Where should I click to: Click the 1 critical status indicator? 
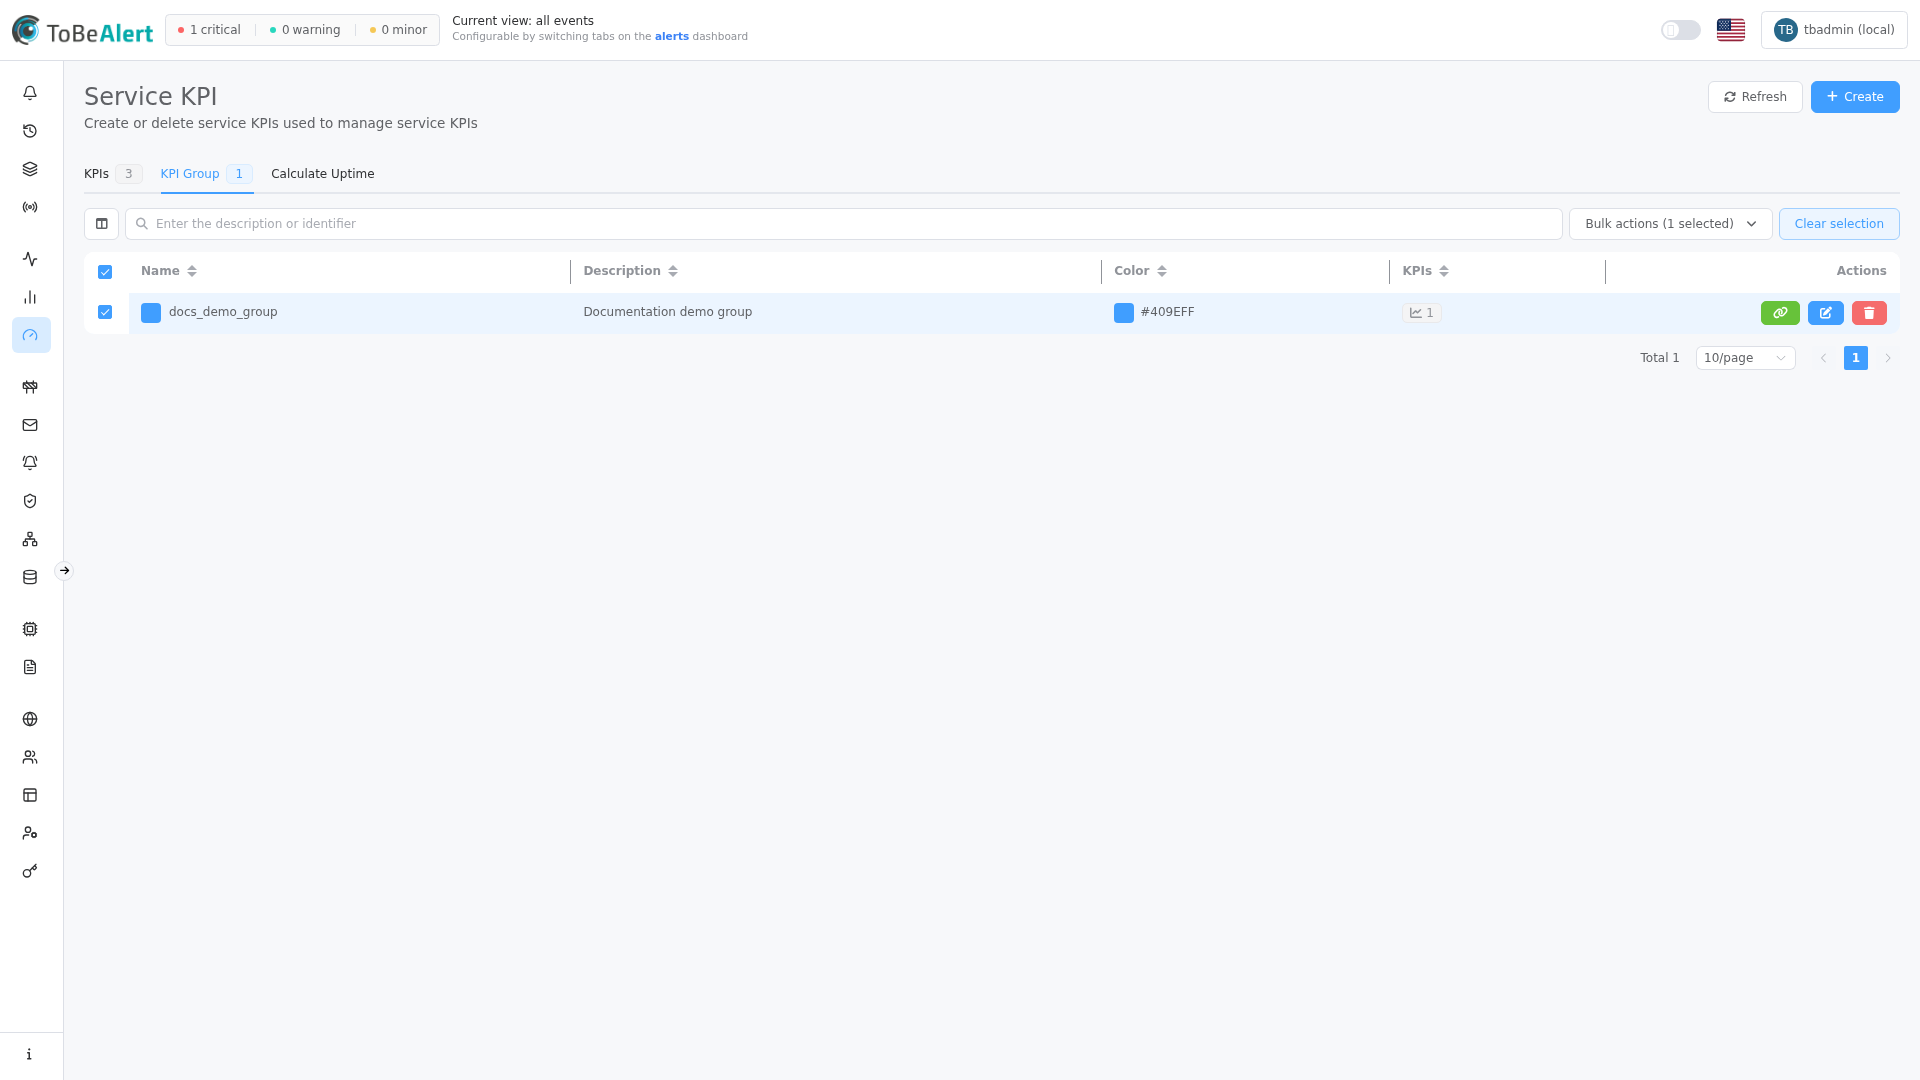tap(209, 30)
